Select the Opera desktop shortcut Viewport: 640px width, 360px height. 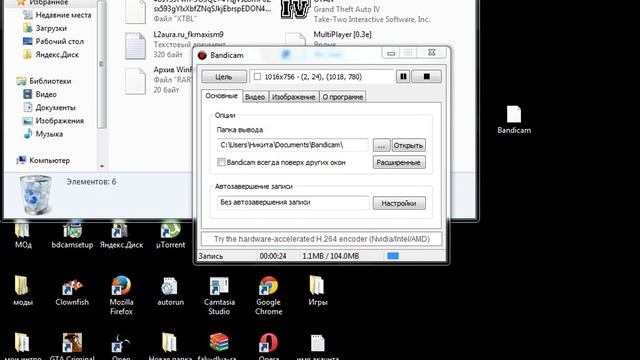(268, 346)
